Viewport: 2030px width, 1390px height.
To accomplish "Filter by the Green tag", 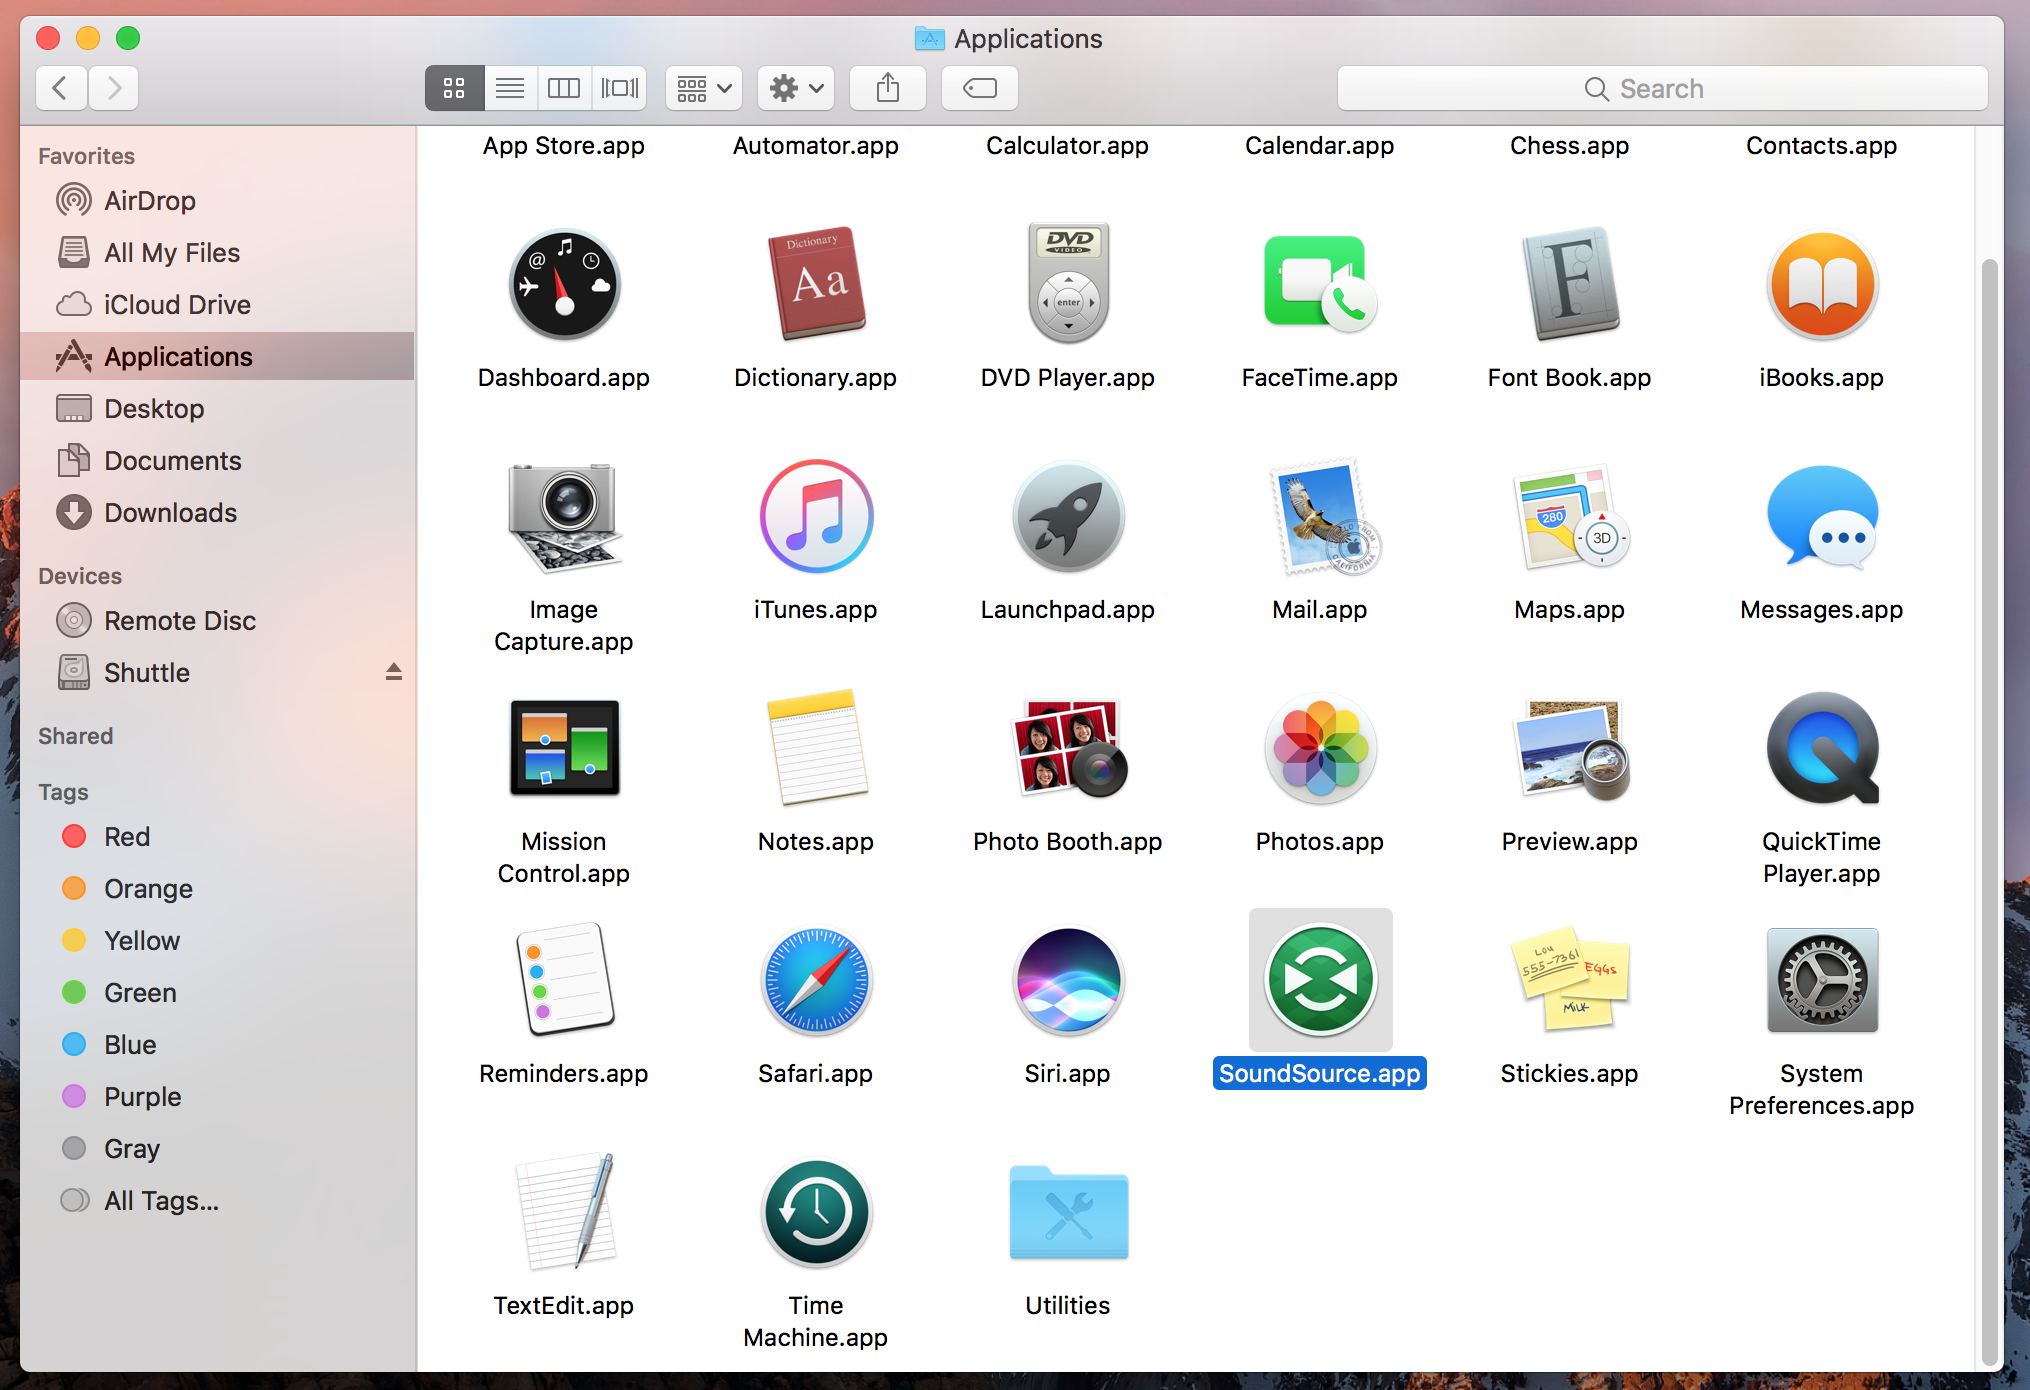I will (217, 992).
